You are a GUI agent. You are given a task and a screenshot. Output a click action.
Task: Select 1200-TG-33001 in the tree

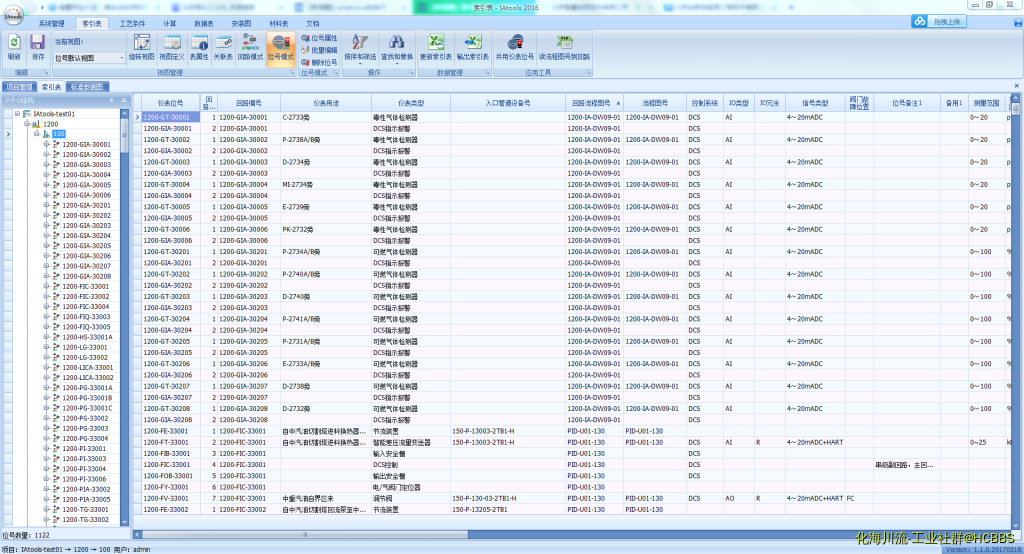coord(86,510)
